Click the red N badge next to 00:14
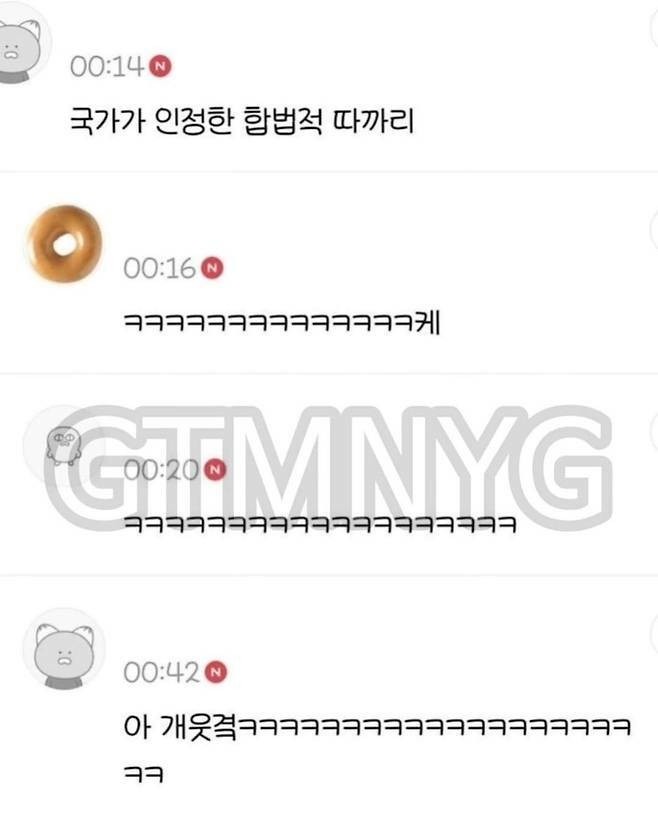This screenshot has width=658, height=823. click(161, 66)
